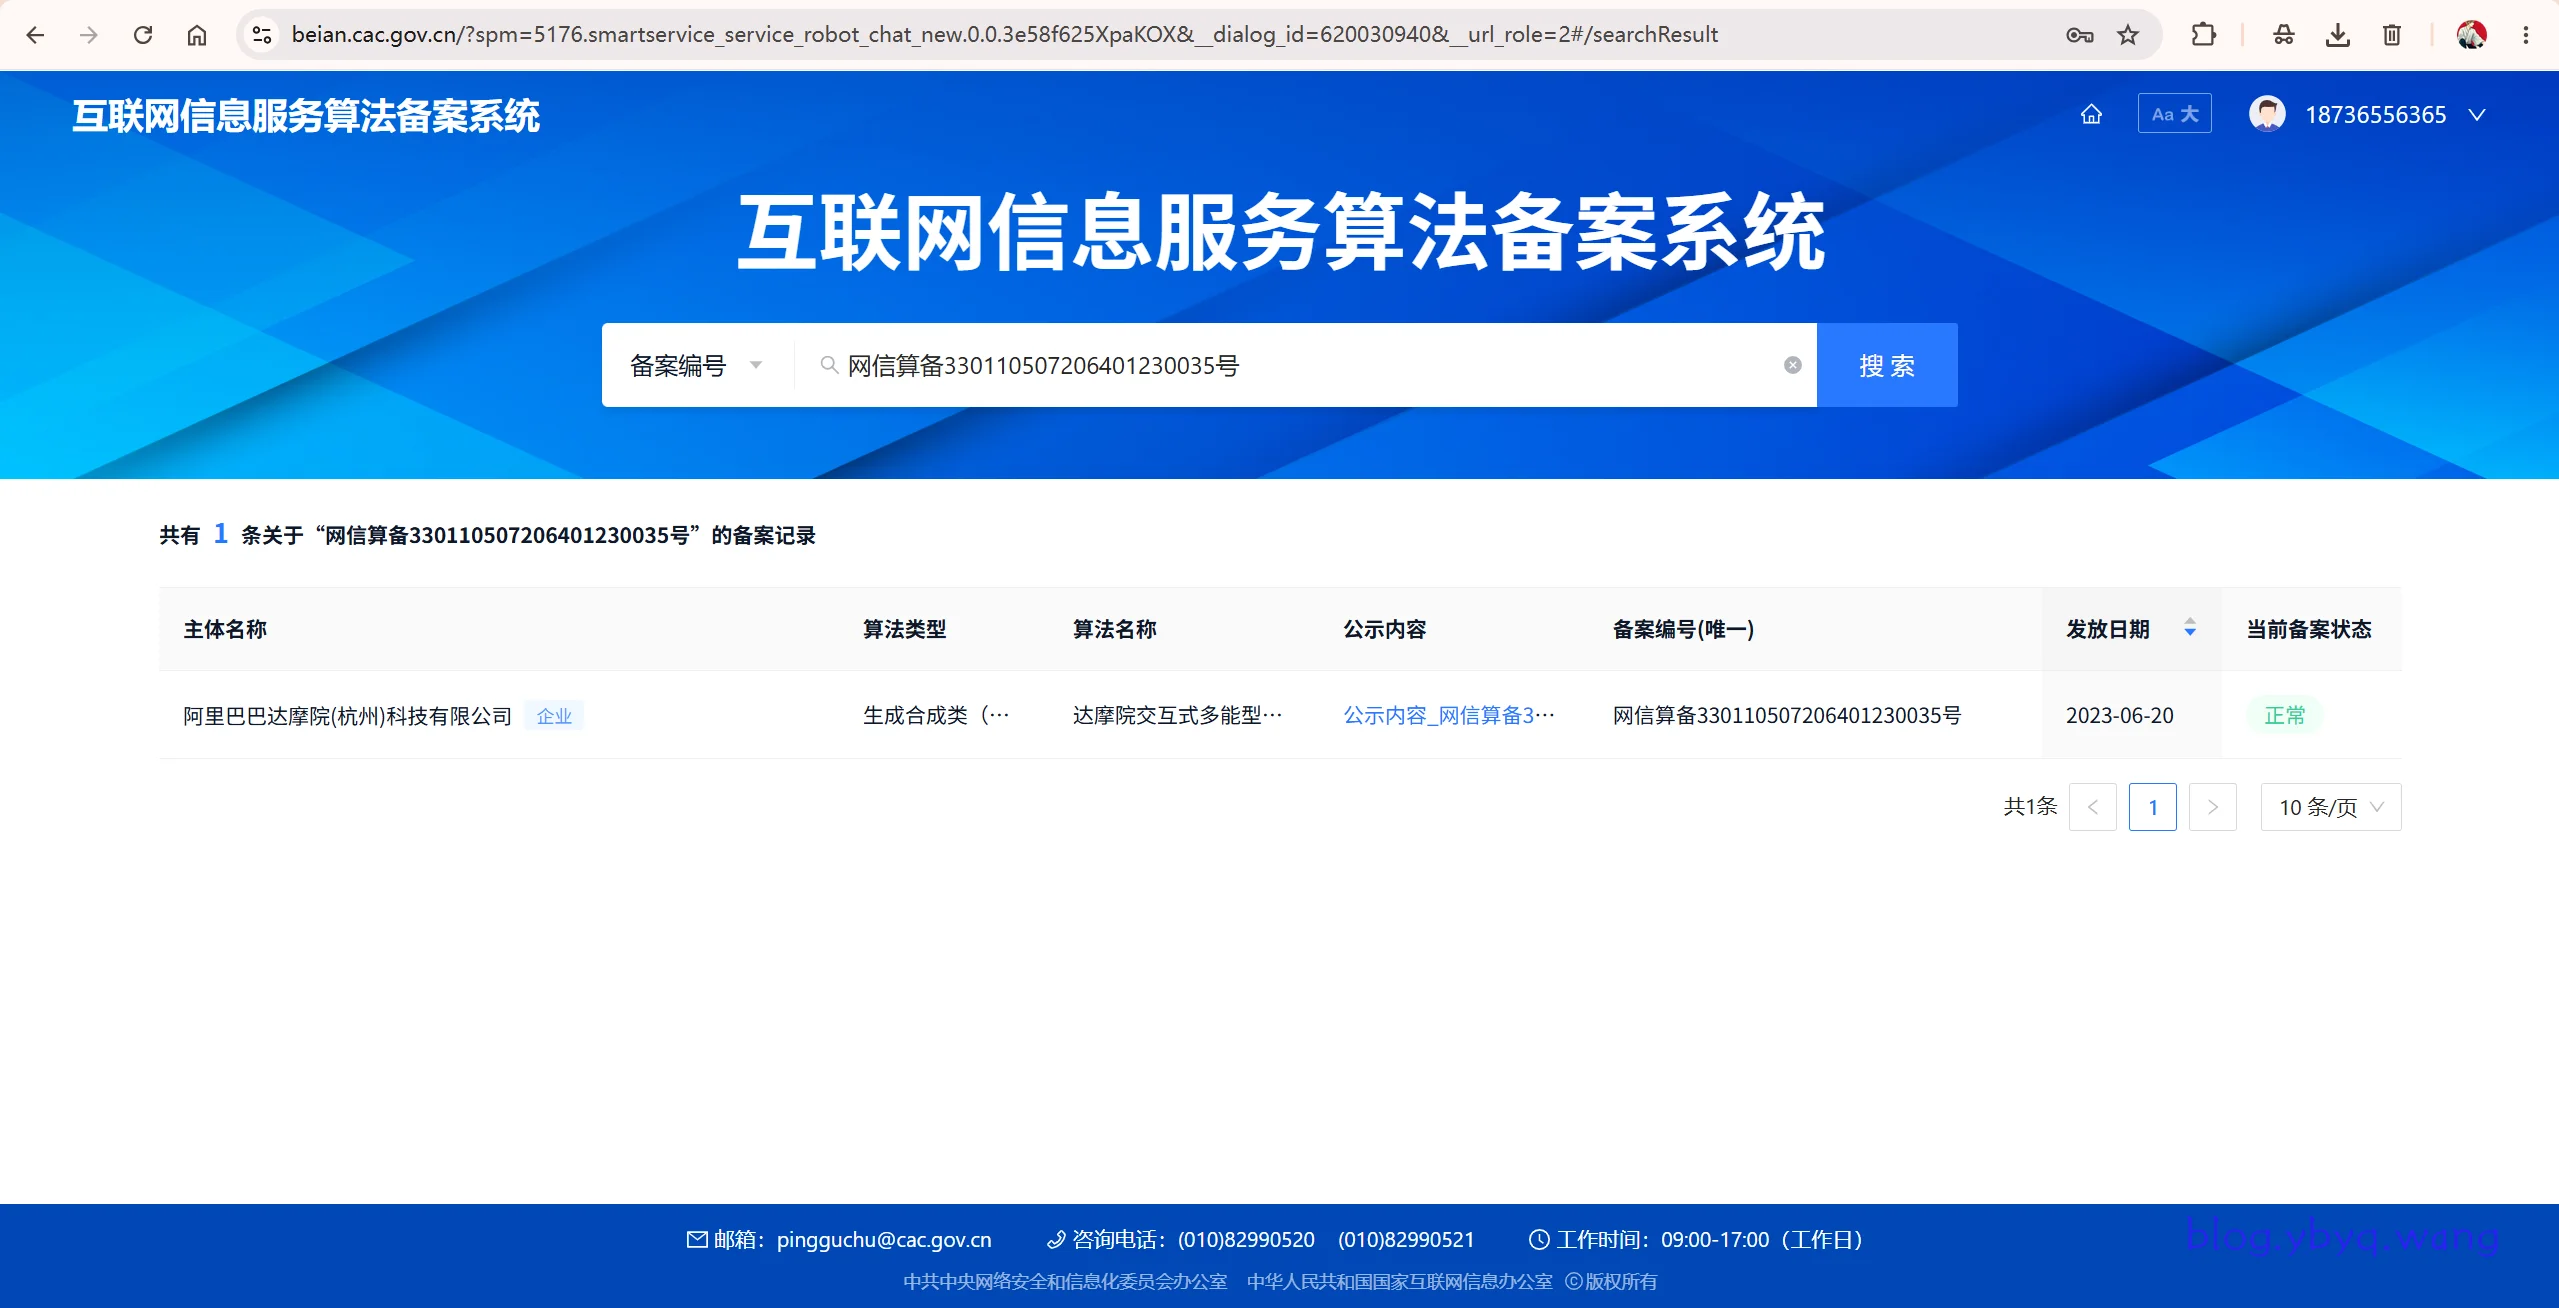Click the 互联网信息服务算法备案系统 header logo text

306,116
